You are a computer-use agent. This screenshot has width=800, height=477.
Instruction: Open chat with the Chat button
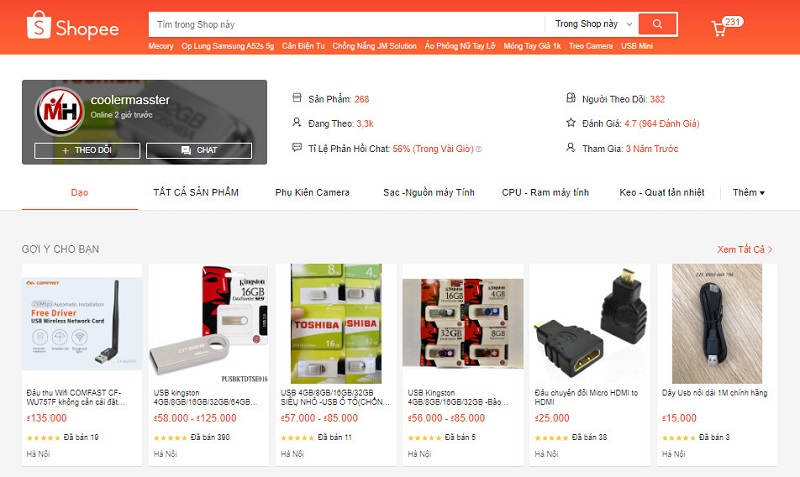coord(199,150)
